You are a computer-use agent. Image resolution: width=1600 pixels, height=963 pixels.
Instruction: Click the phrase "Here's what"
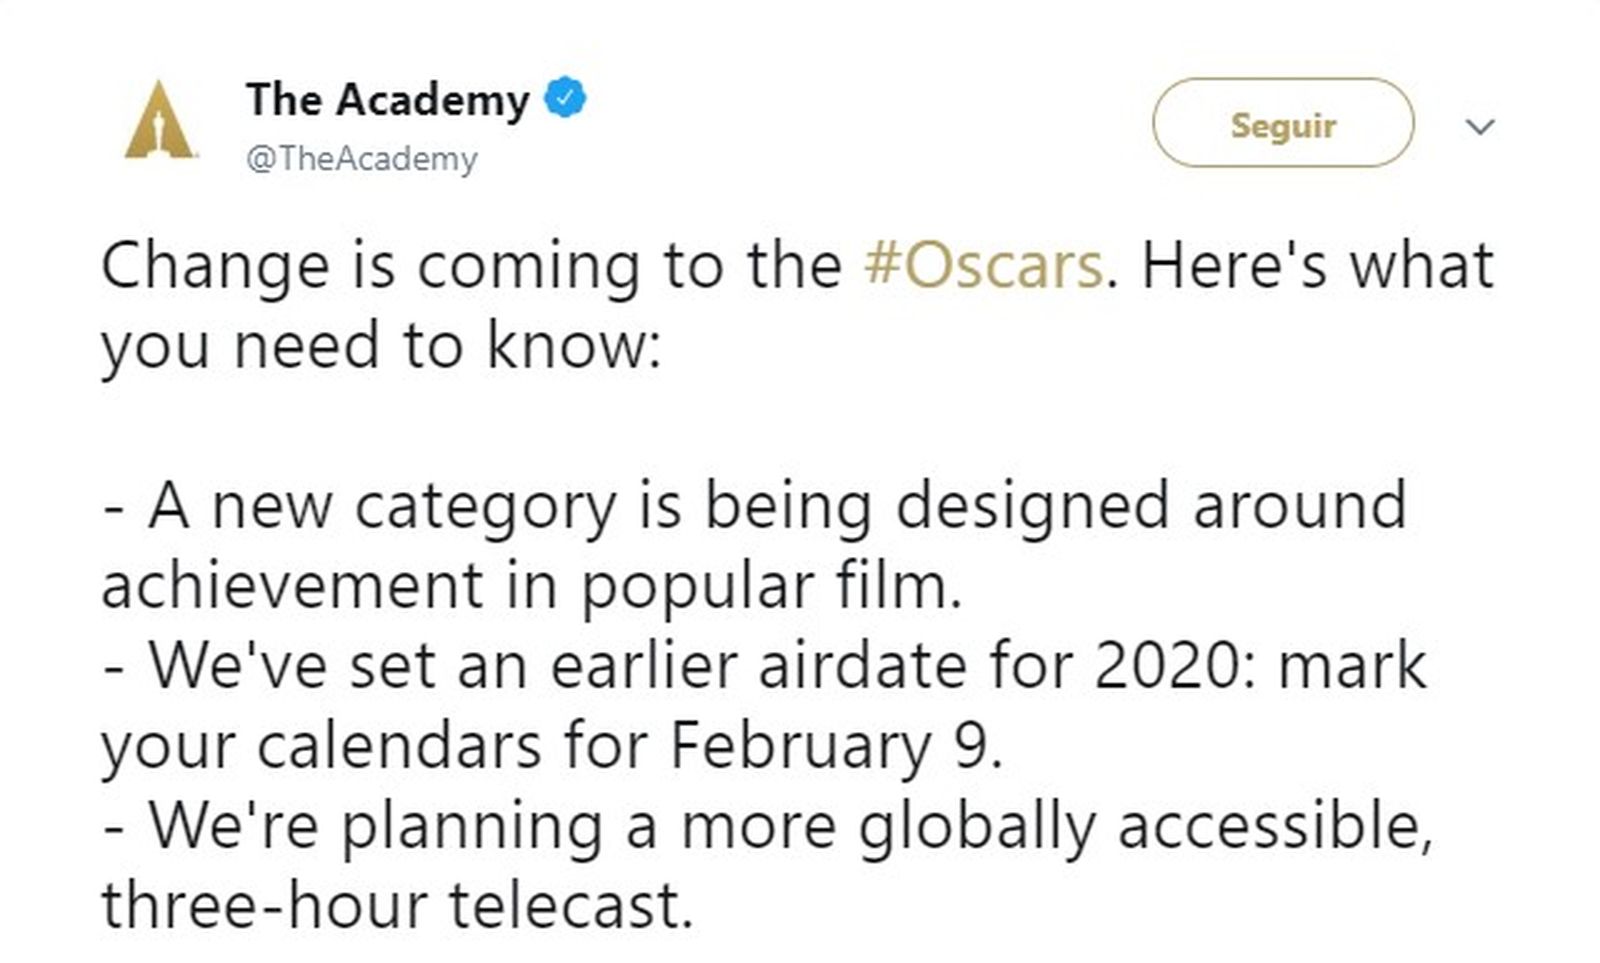(x=1317, y=266)
